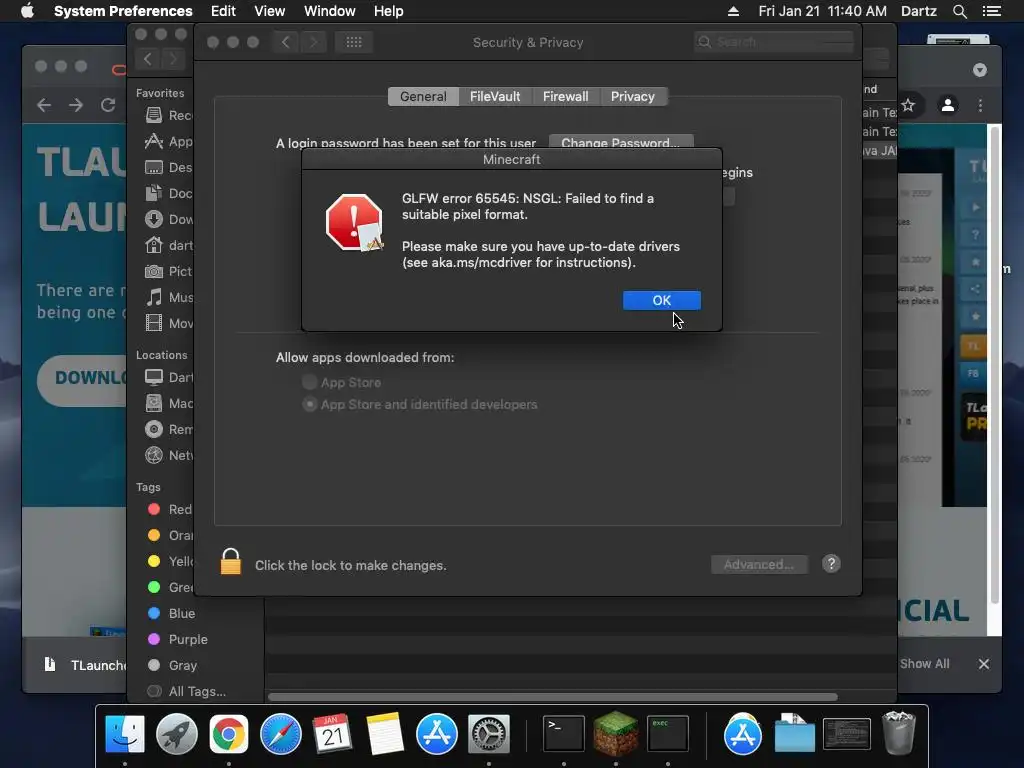The height and width of the screenshot is (768, 1024).
Task: Open Google Chrome from the Dock
Action: [x=229, y=734]
